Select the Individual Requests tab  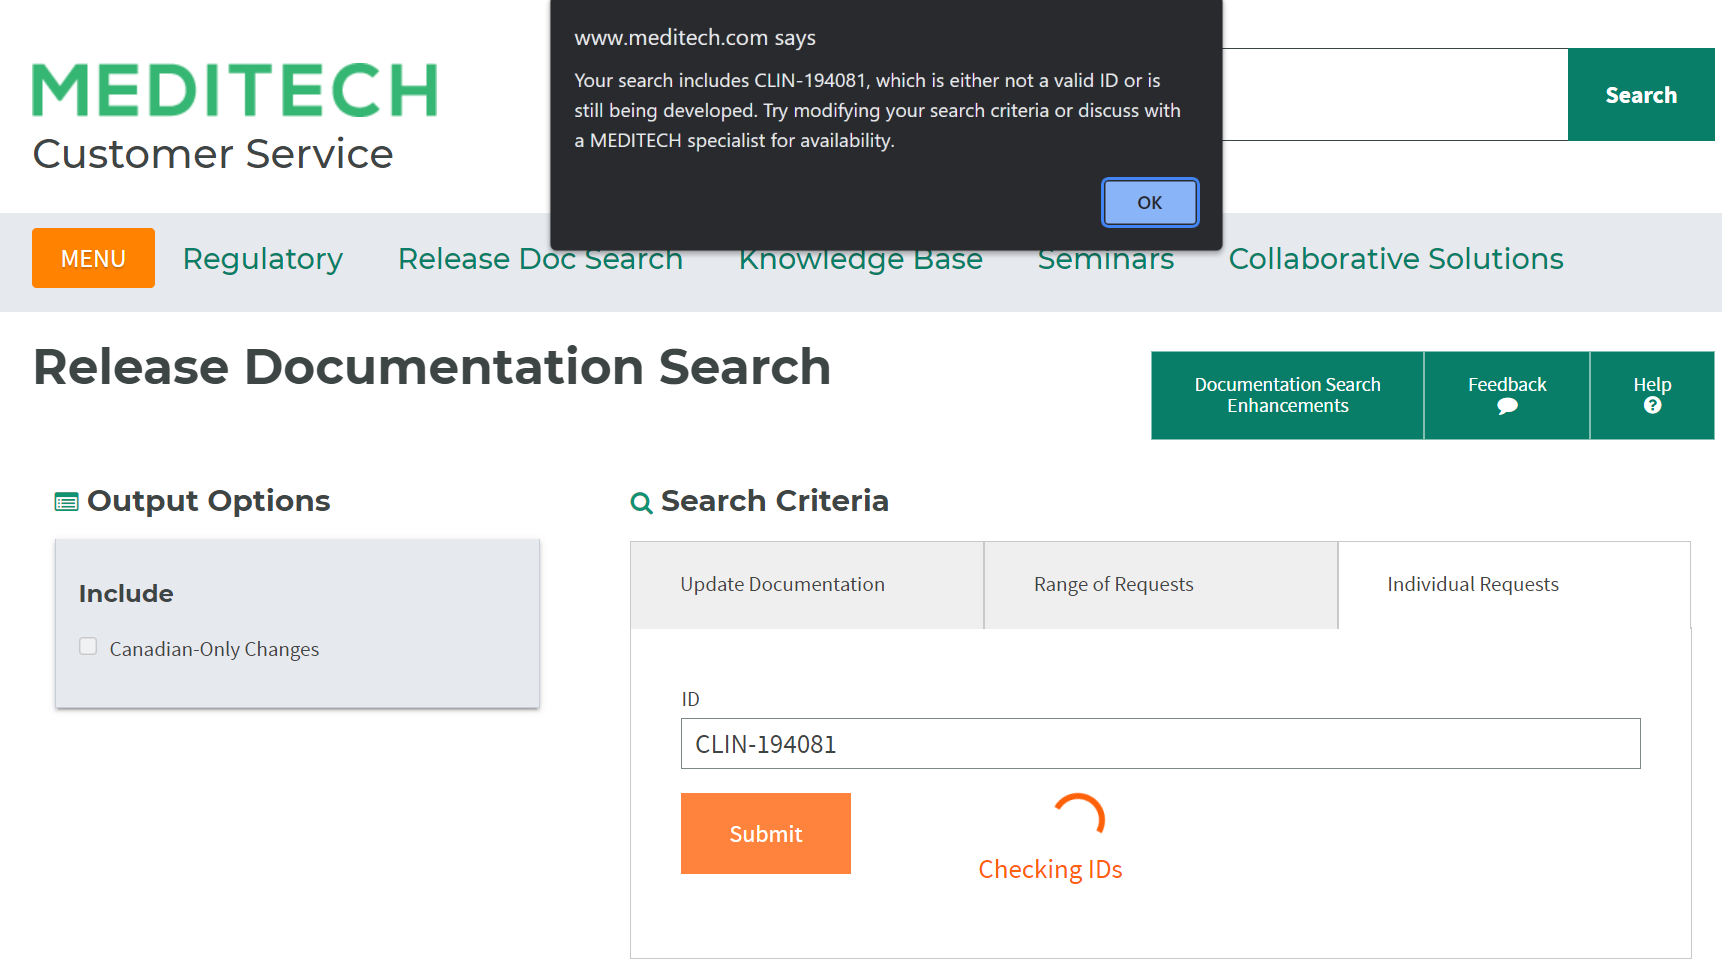point(1514,585)
